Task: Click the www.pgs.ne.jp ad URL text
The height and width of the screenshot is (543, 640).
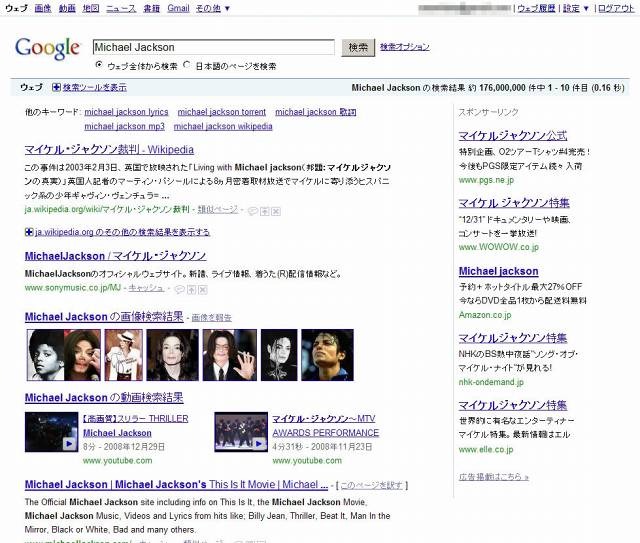Action: [486, 180]
